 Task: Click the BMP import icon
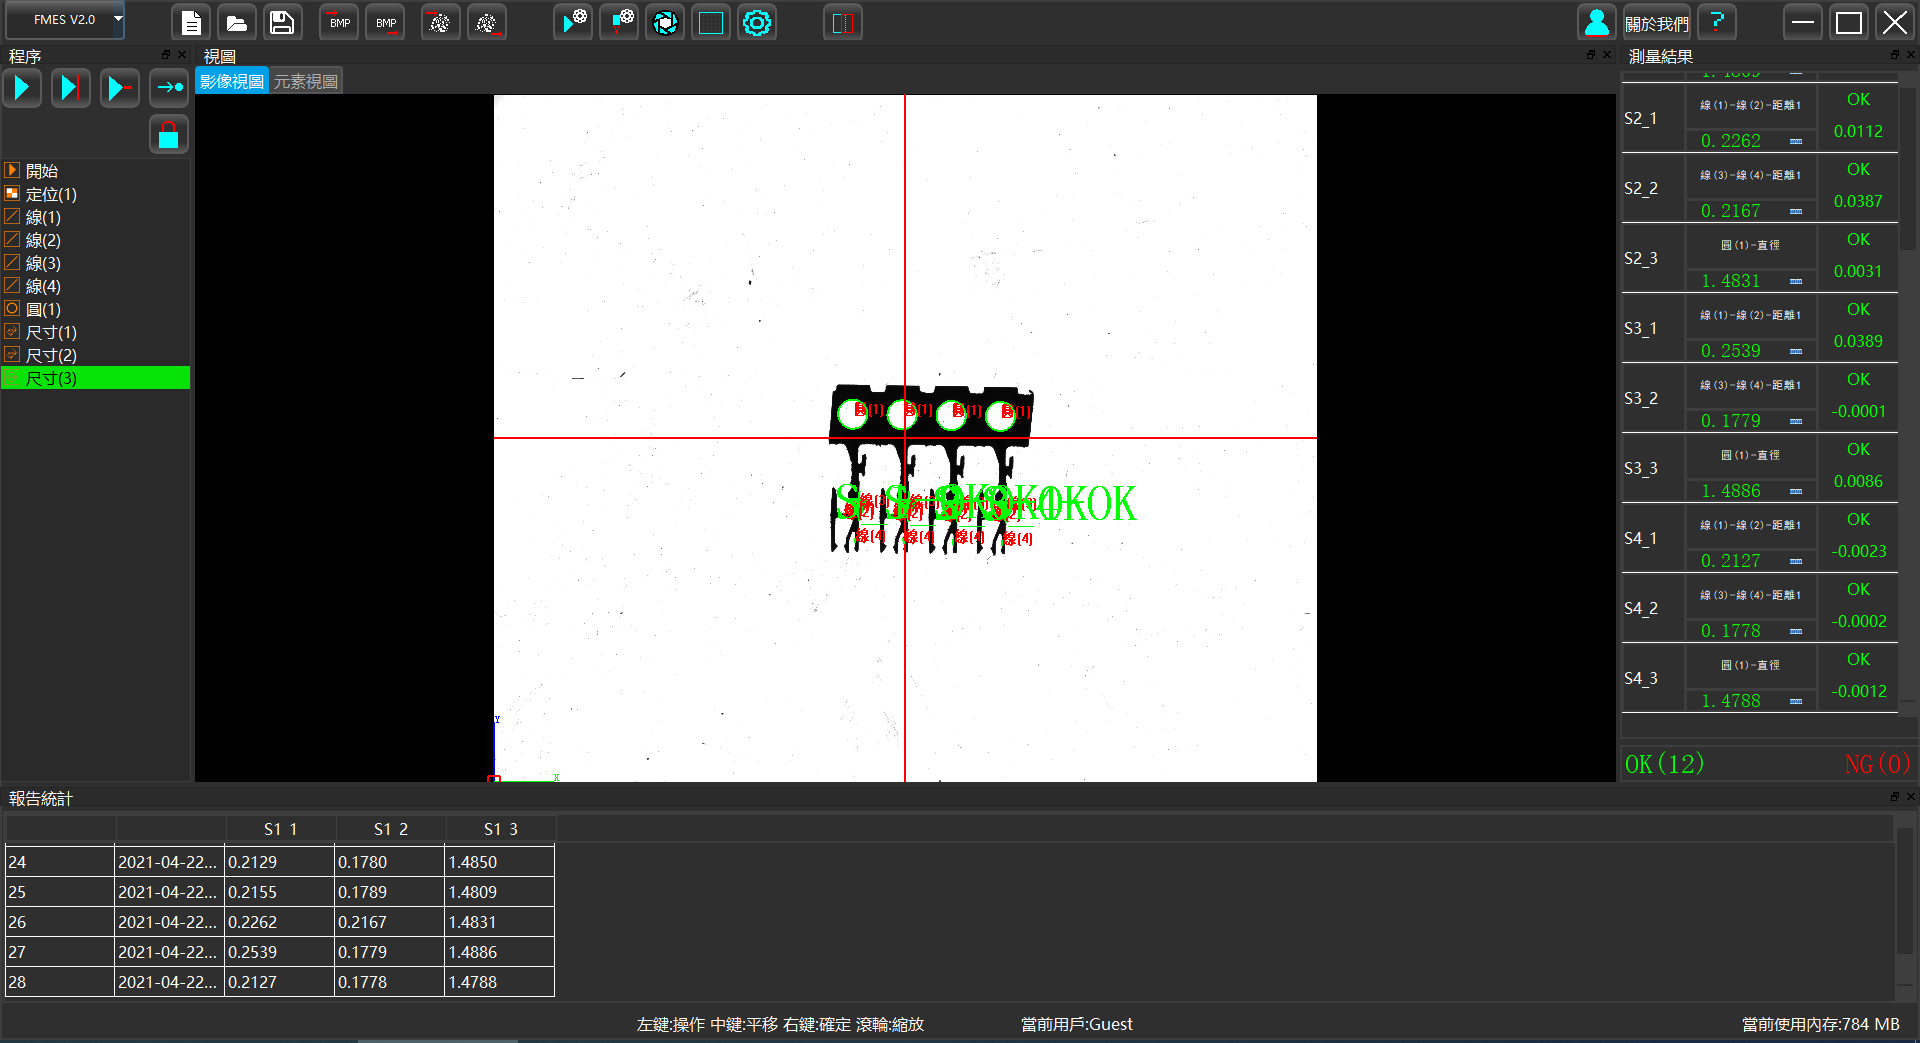pos(340,22)
